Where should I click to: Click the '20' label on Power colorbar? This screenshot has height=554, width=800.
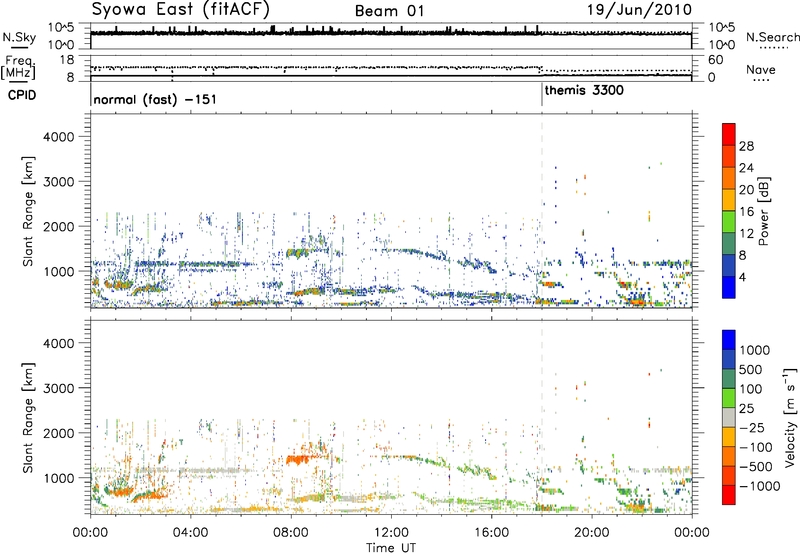[x=746, y=190]
